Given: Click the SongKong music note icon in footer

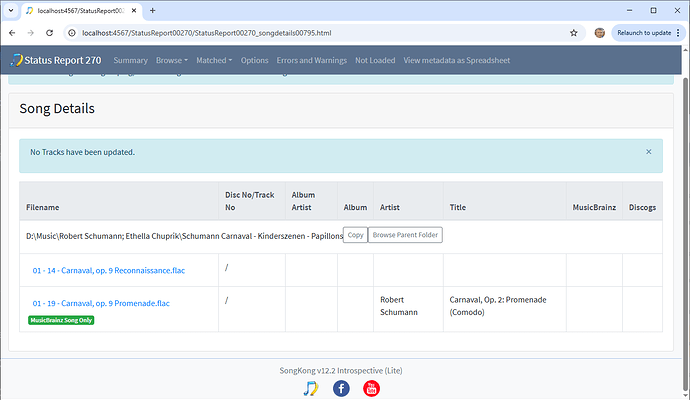Looking at the screenshot, I should tap(311, 388).
